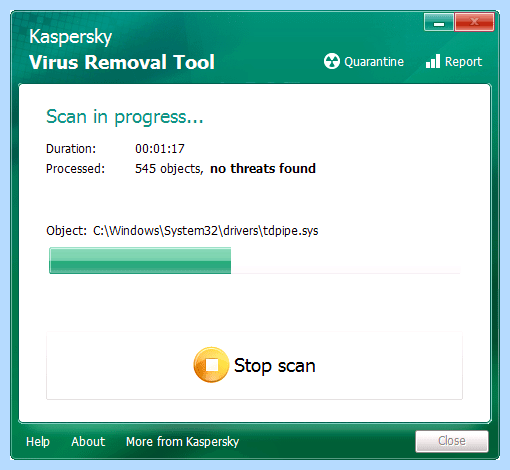Image resolution: width=510 pixels, height=470 pixels.
Task: Click the 'Scan in progress...' heading
Action: [x=125, y=117]
